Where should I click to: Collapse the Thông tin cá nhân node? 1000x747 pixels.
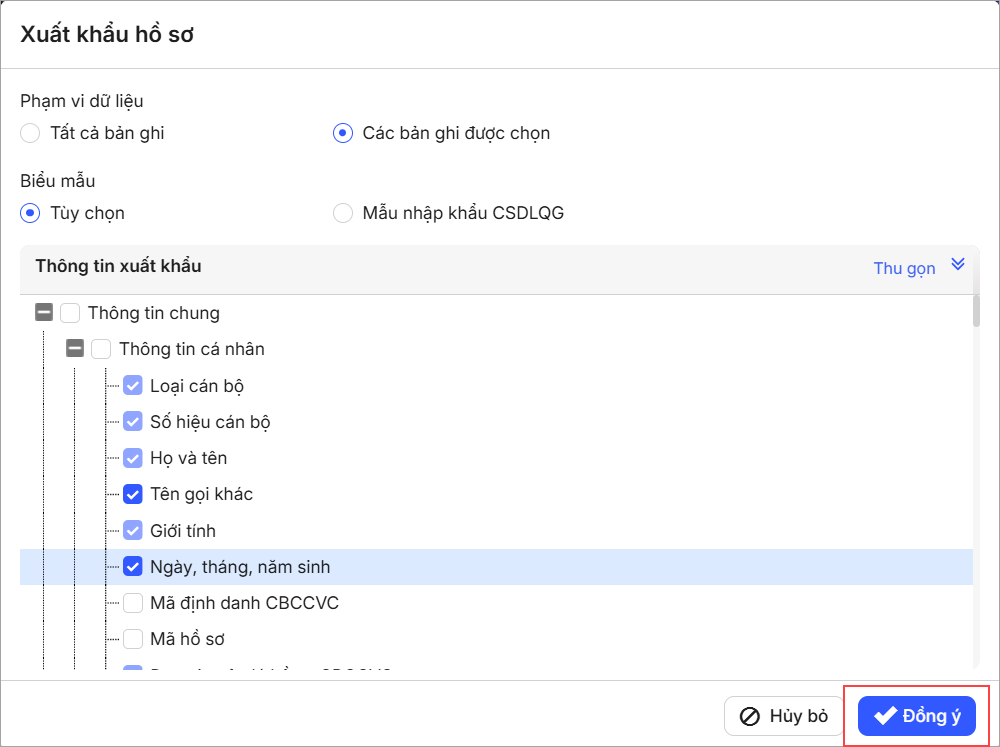(75, 349)
